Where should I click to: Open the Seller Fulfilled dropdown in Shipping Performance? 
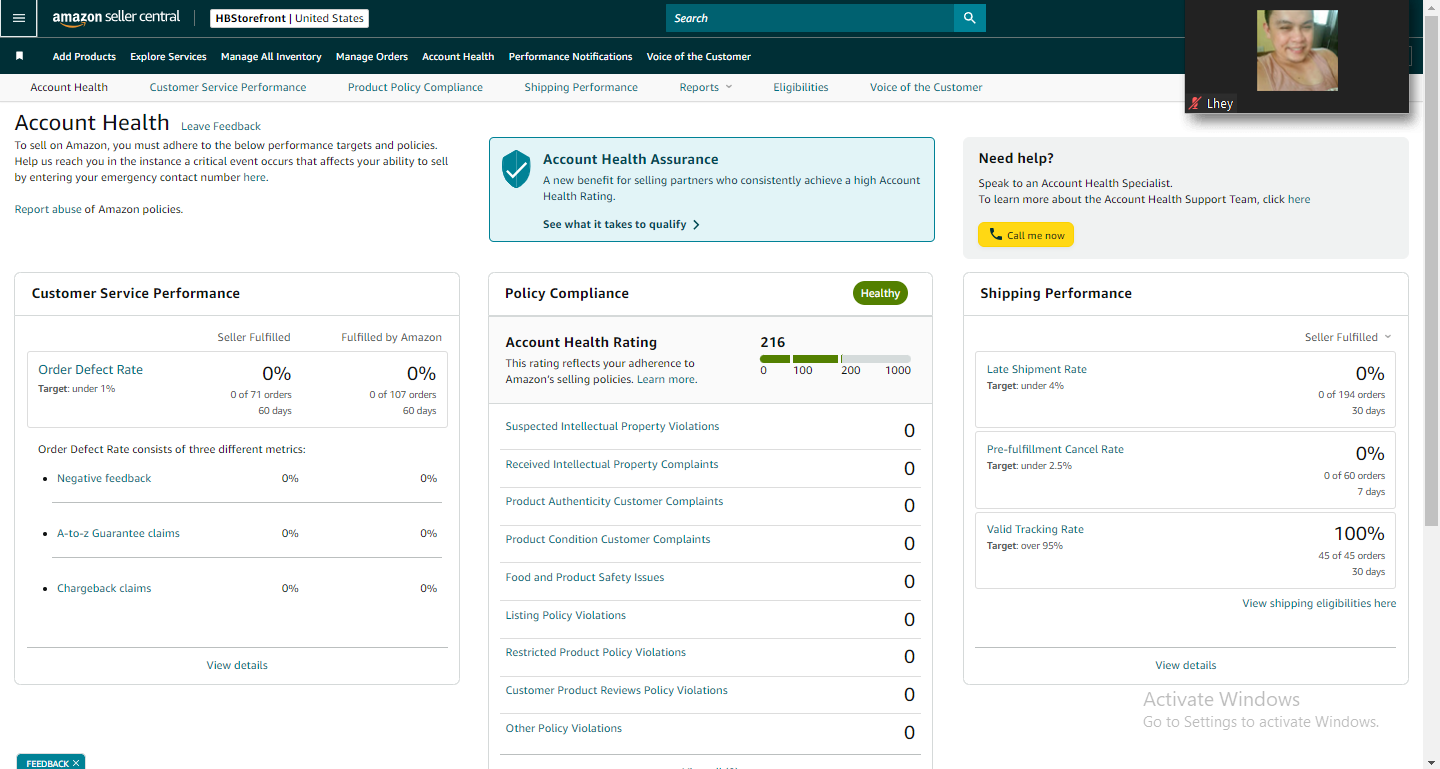[x=1348, y=337]
